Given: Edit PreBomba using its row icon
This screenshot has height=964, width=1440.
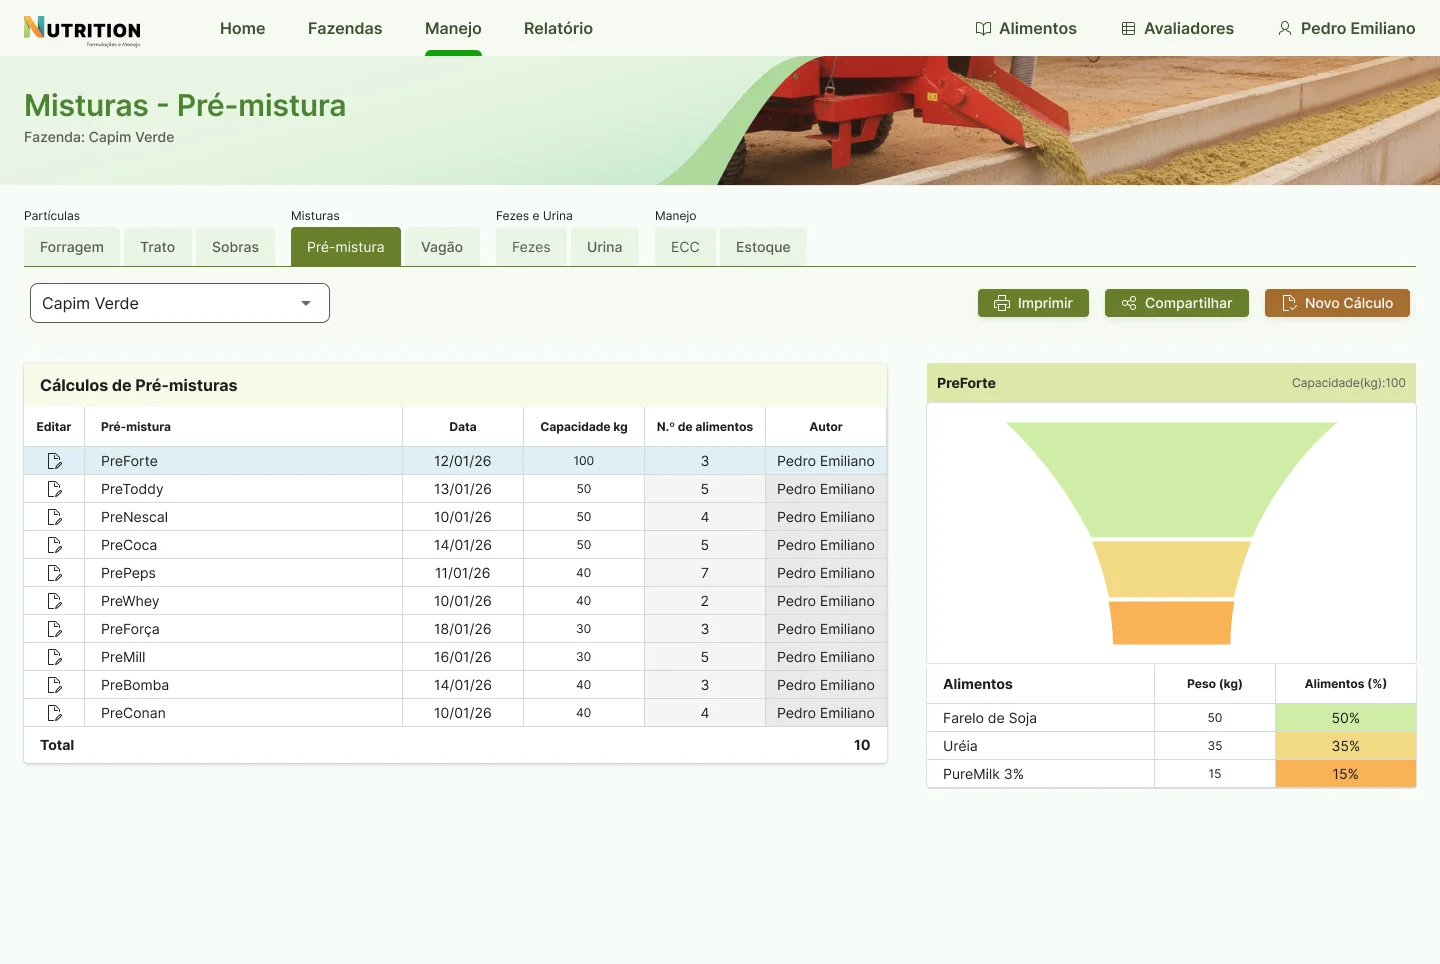Looking at the screenshot, I should pyautogui.click(x=54, y=685).
